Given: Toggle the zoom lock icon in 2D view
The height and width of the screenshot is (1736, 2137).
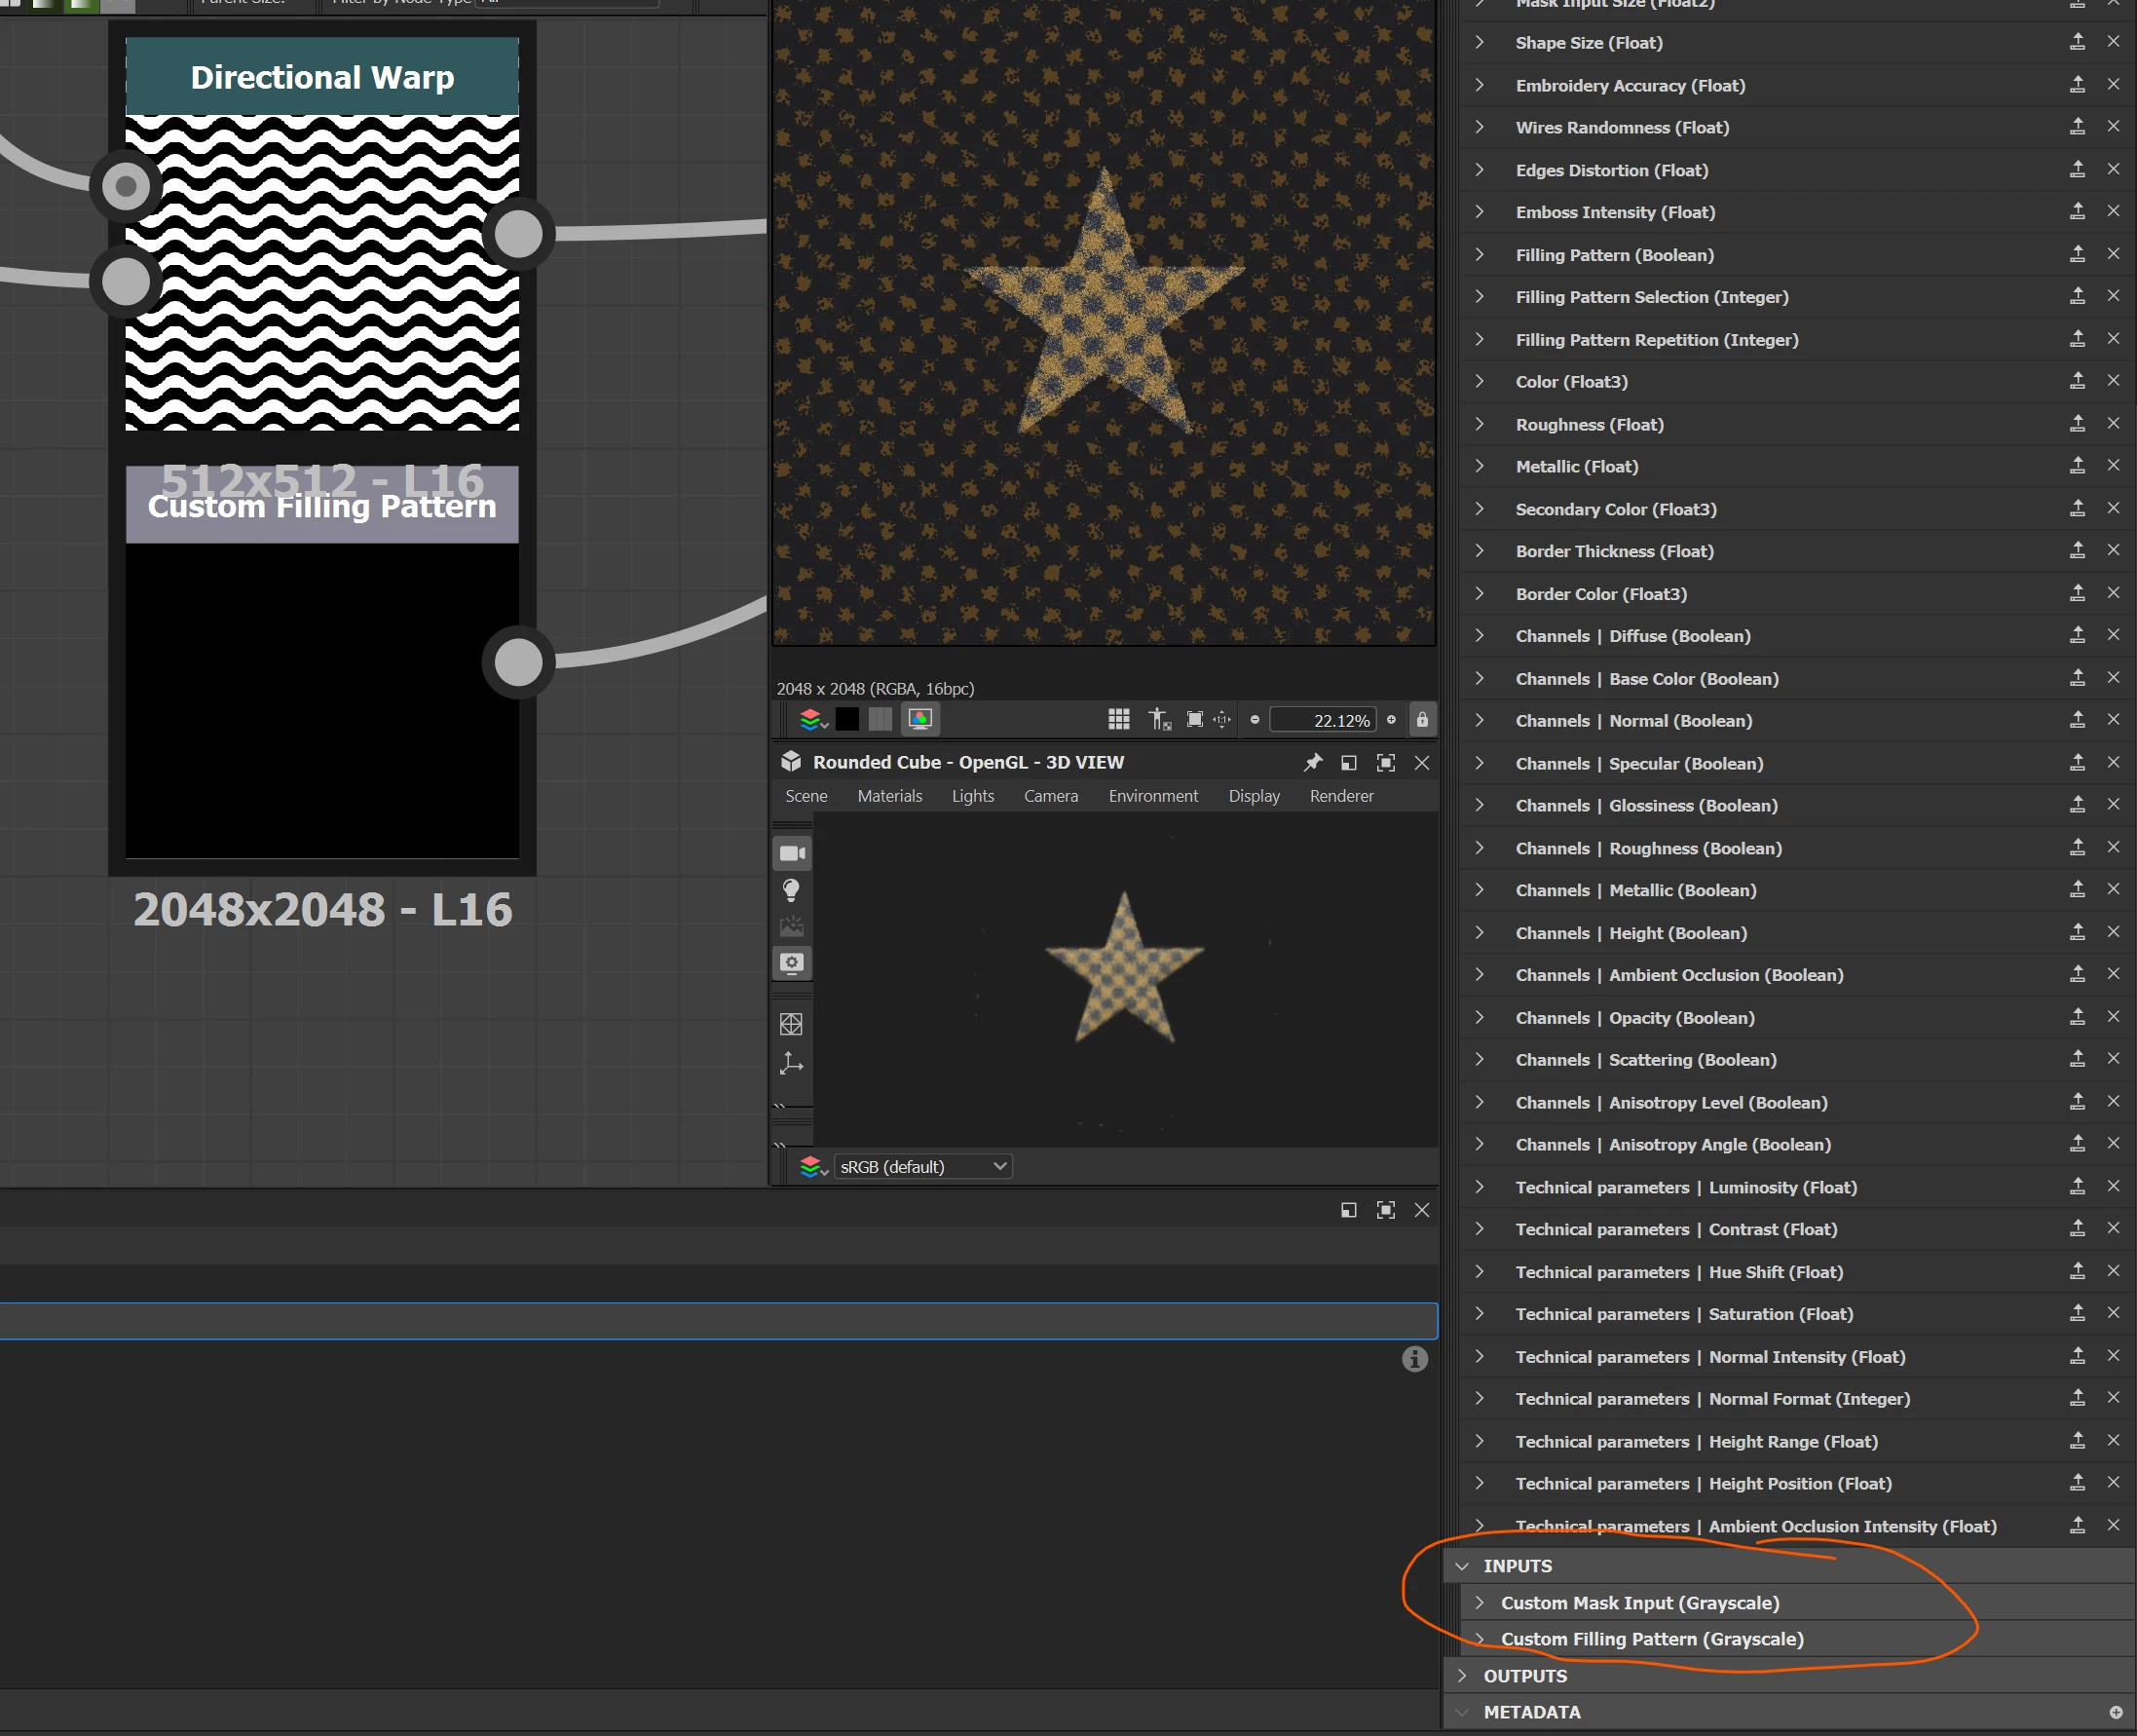Looking at the screenshot, I should pos(1421,719).
